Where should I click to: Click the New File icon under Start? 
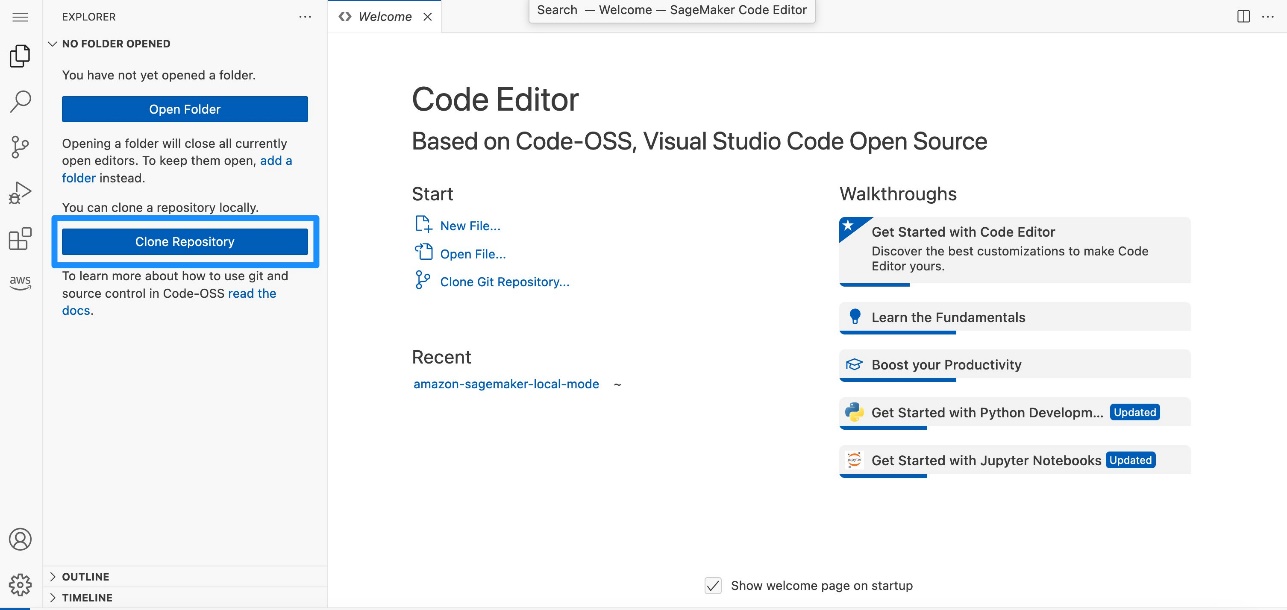(423, 225)
